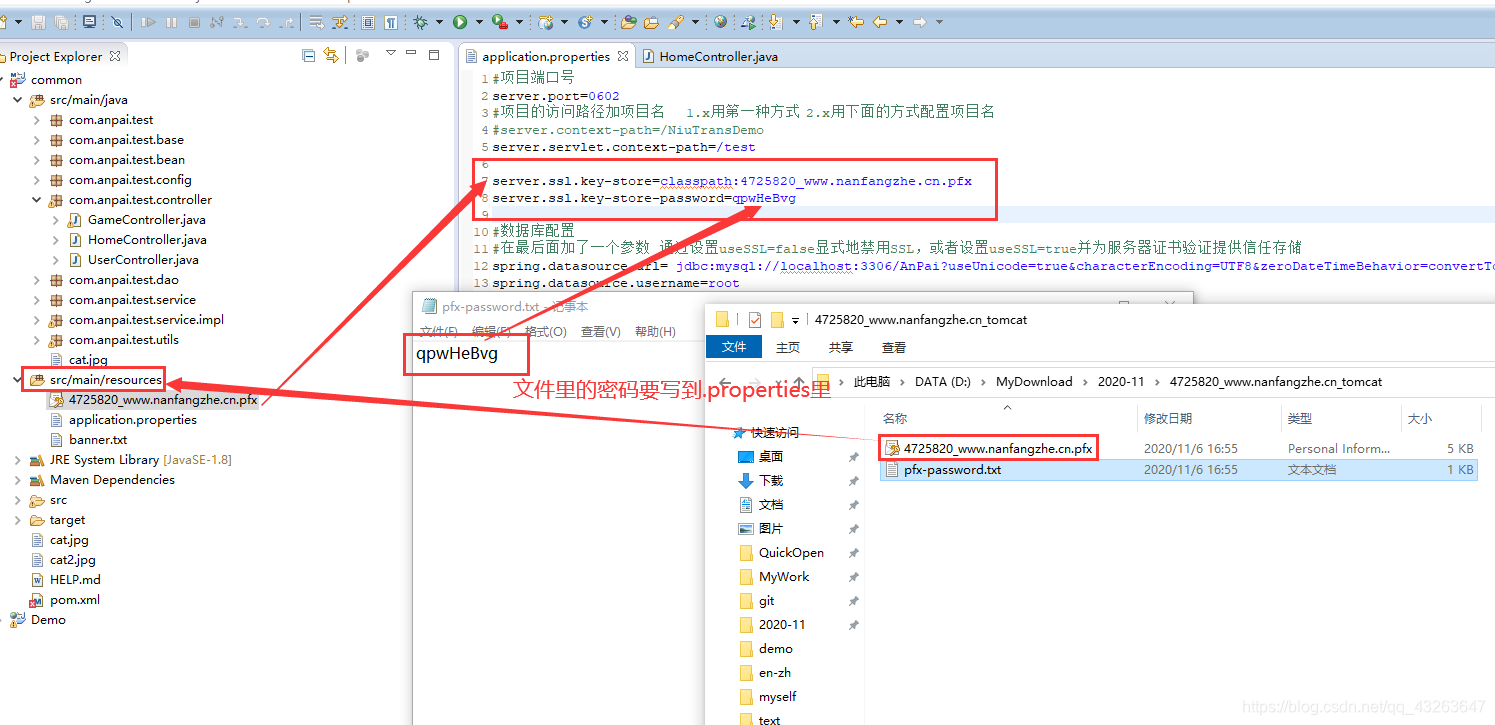
Task: Toggle Show Whitespace Characters pilcrow icon
Action: 391,22
